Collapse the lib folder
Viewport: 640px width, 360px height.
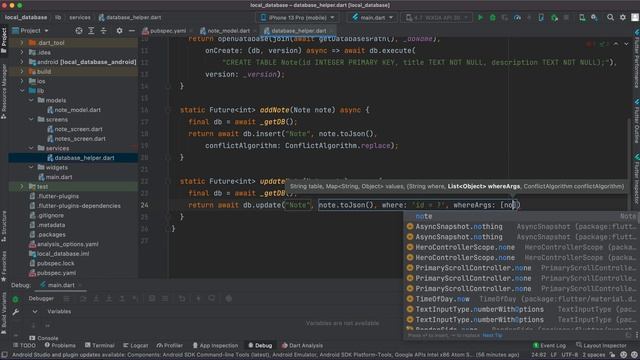[x=22, y=91]
